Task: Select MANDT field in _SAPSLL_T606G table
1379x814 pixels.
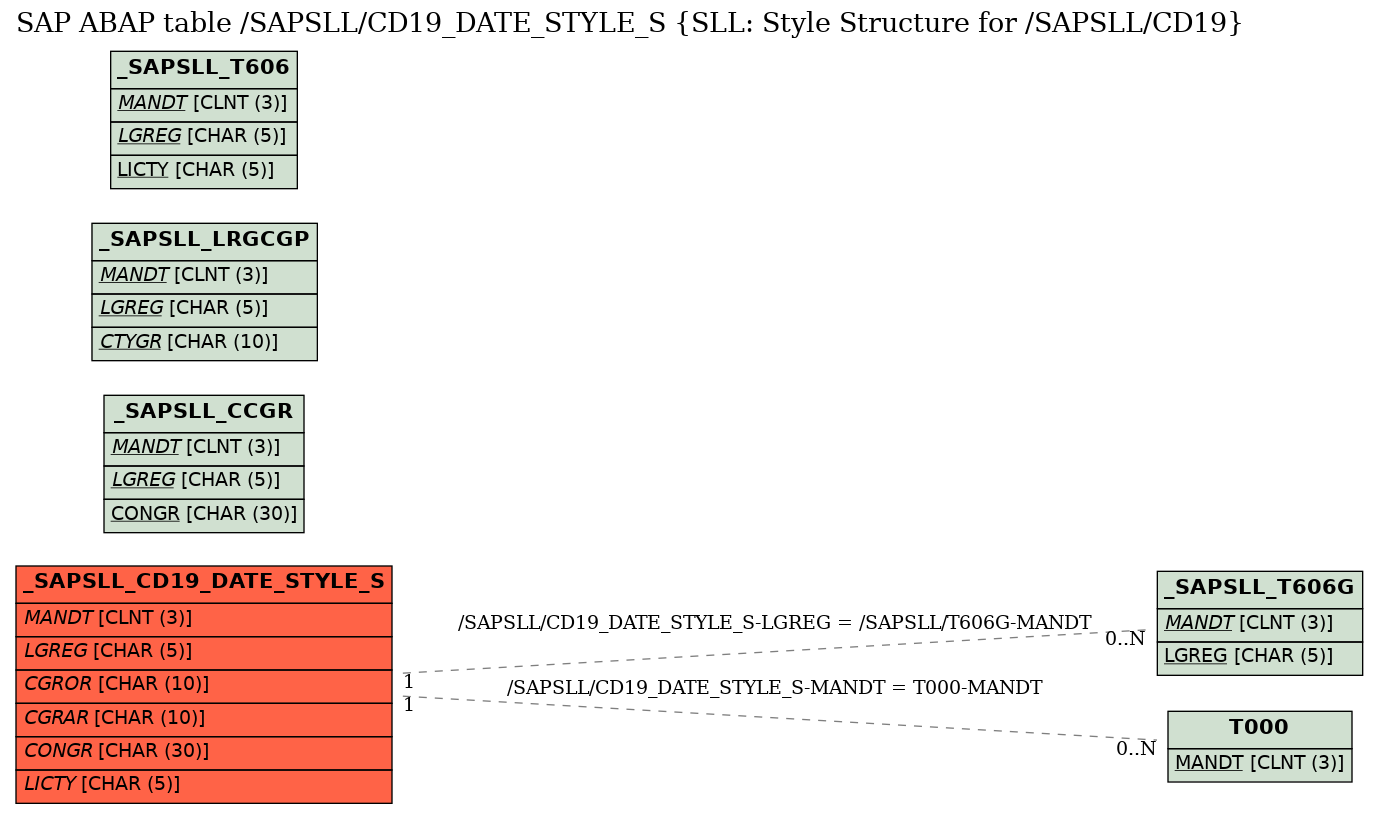Action: [x=1259, y=625]
